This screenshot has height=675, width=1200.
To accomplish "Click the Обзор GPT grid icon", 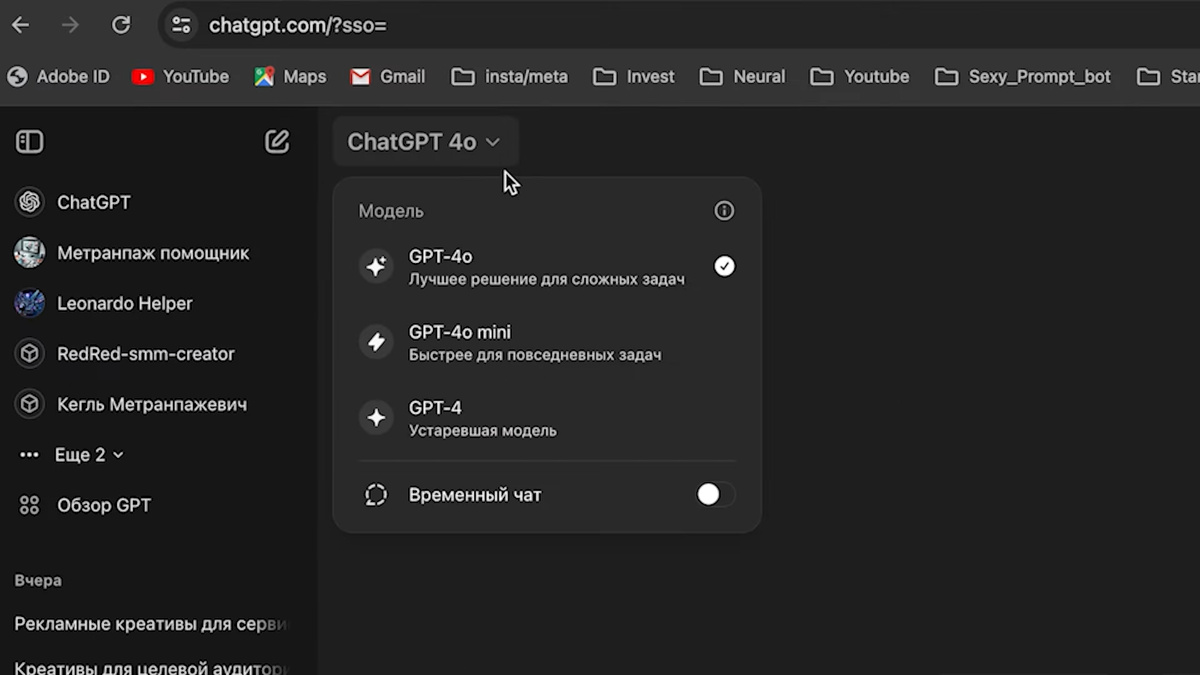I will point(30,505).
